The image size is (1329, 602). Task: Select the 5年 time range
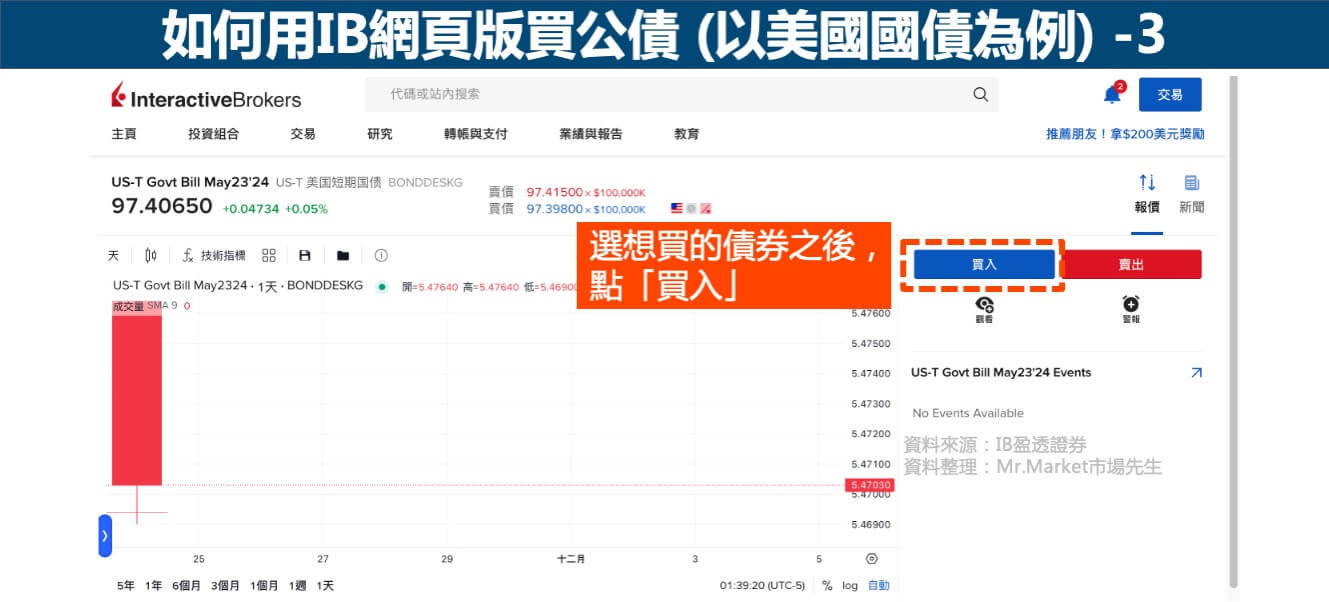[x=126, y=585]
